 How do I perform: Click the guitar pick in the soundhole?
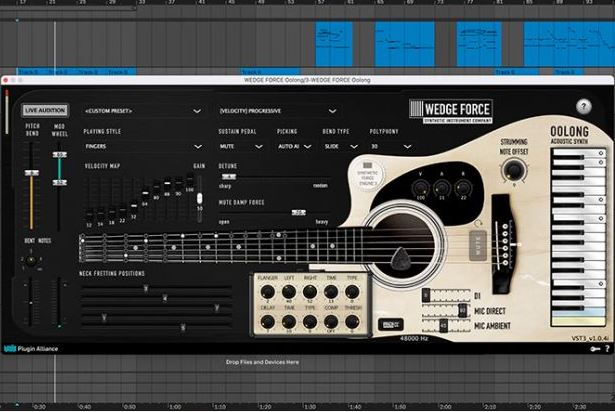400,259
